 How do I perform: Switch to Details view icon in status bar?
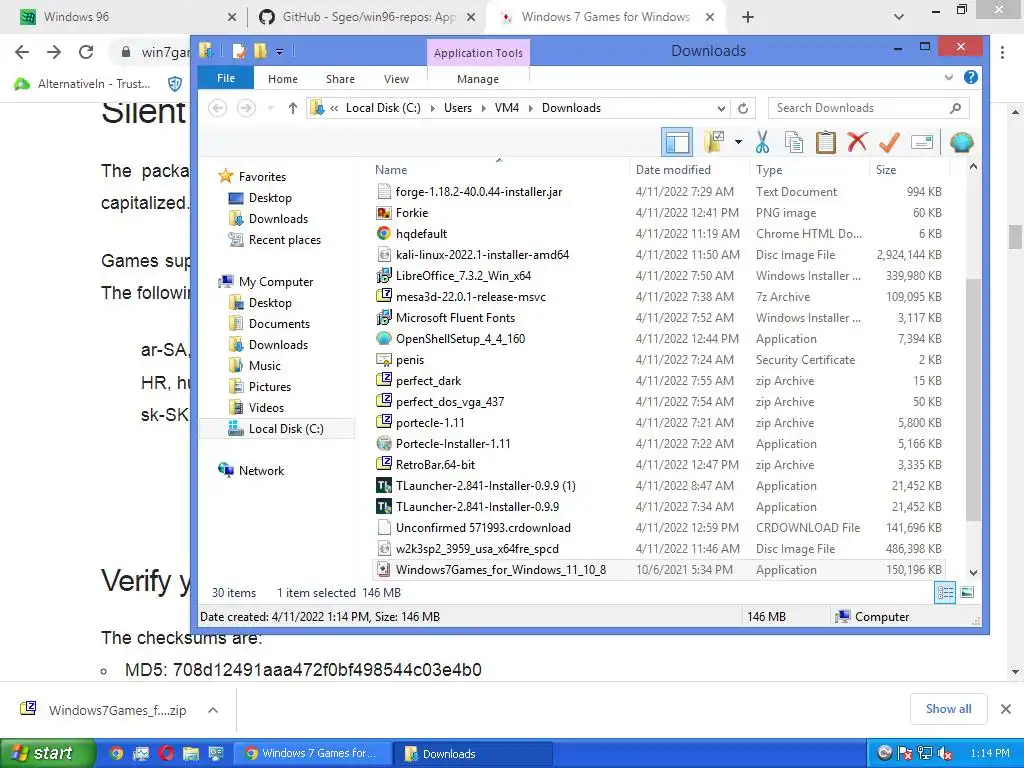pos(944,592)
